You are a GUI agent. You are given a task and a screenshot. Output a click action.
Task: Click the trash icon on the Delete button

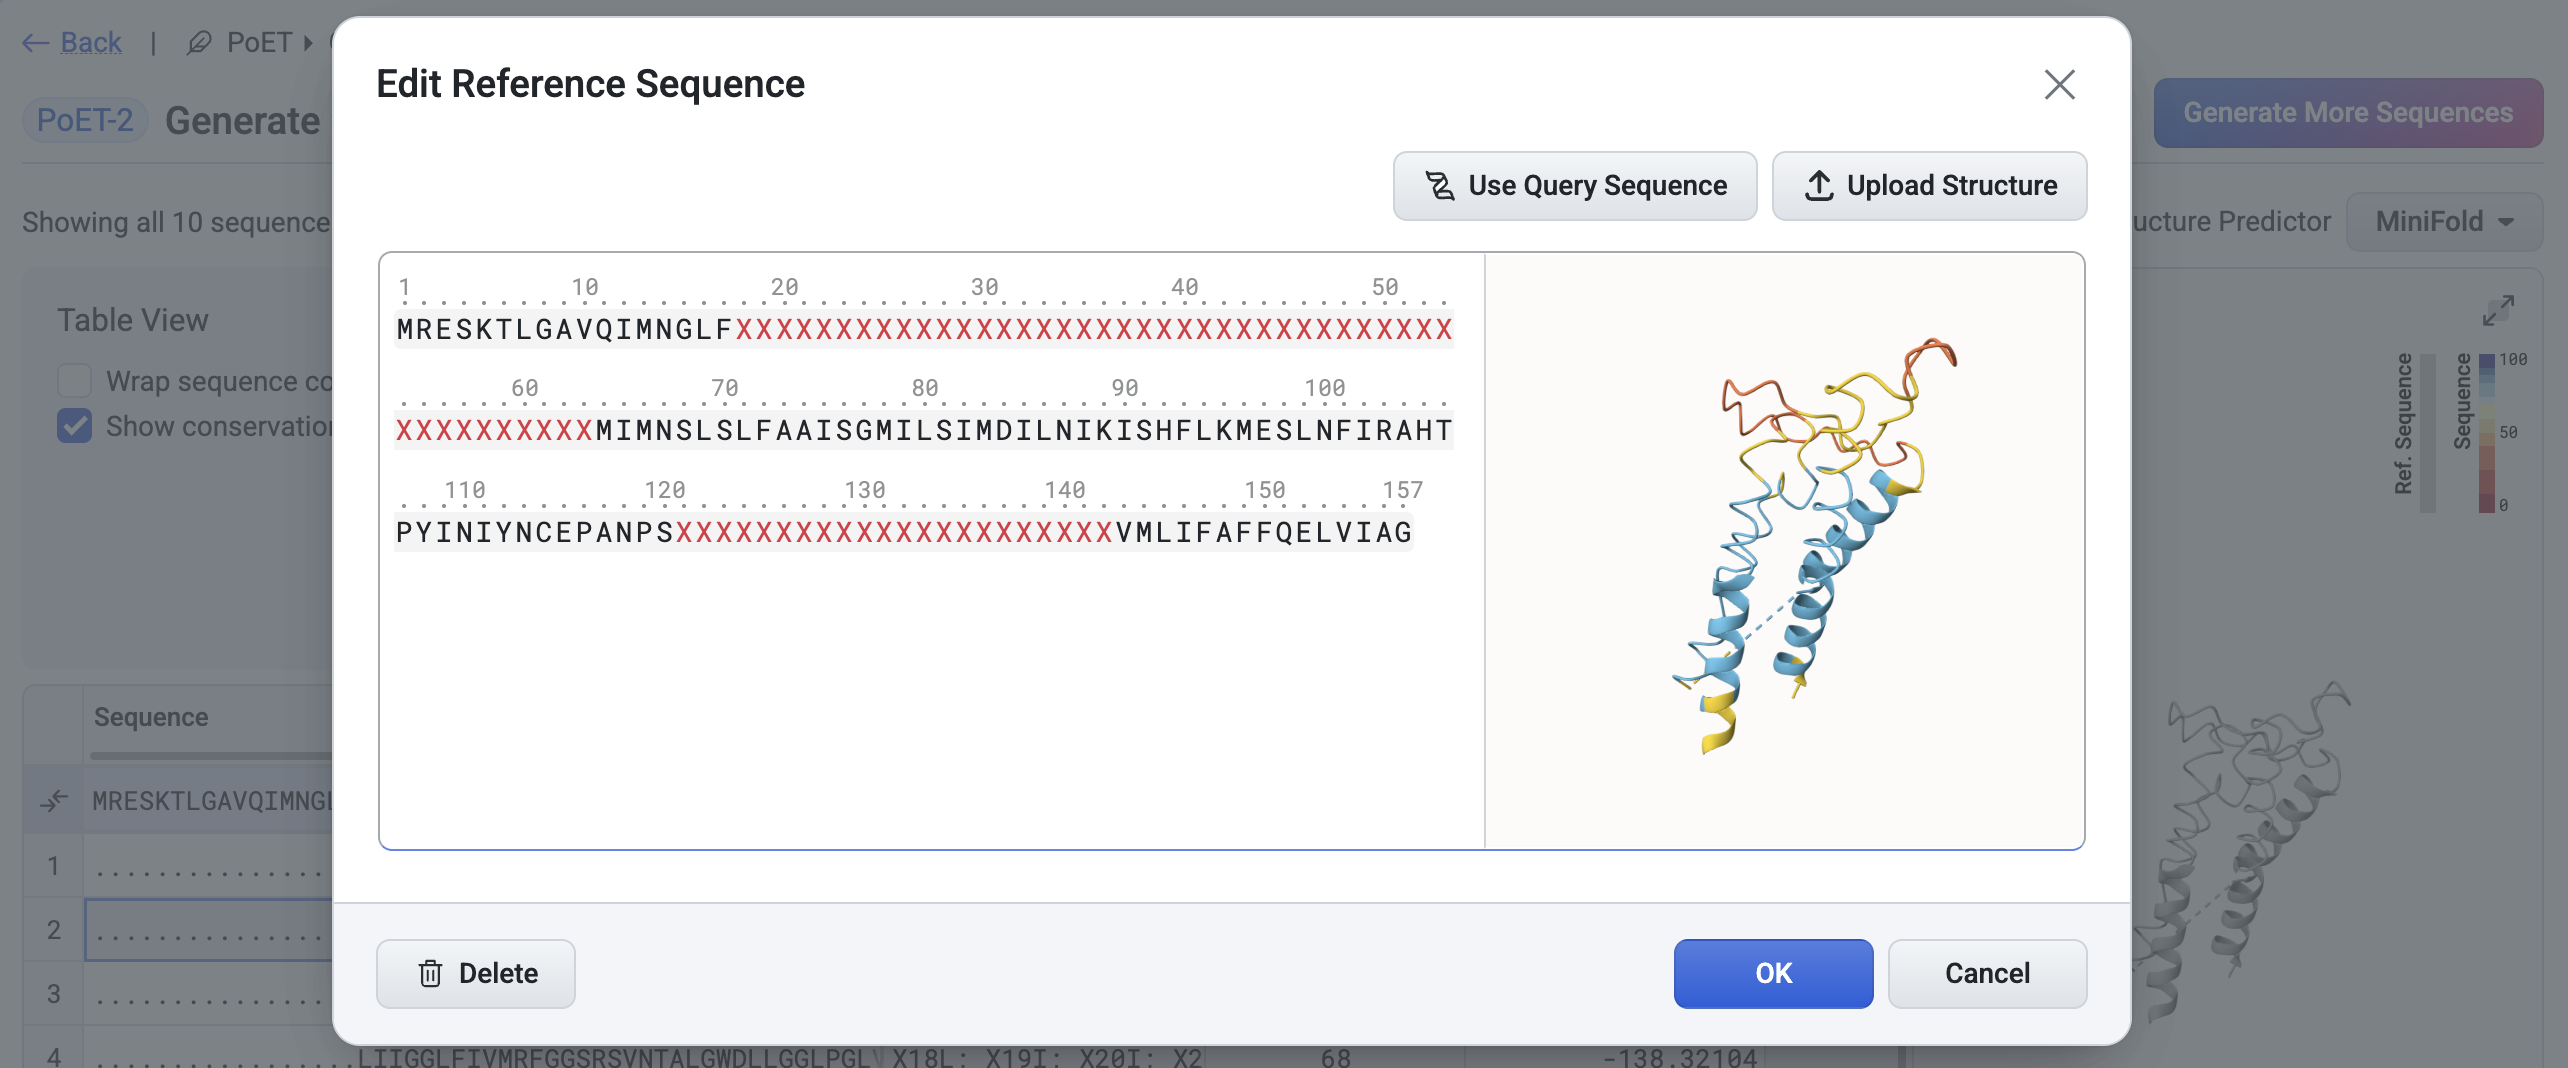[x=430, y=973]
